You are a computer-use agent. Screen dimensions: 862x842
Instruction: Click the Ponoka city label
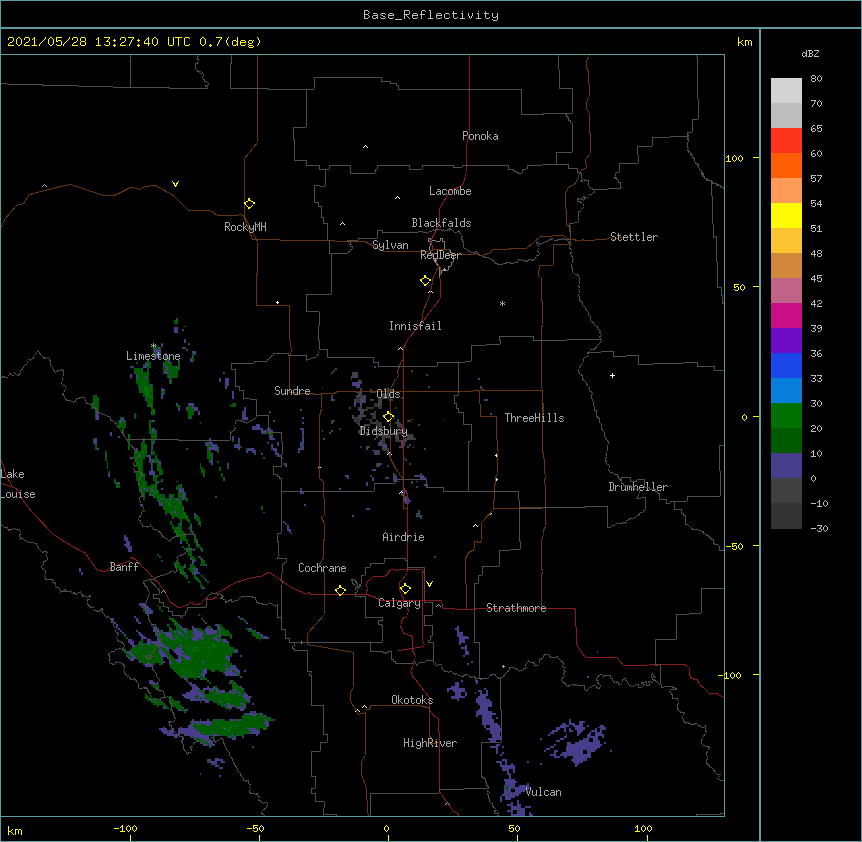(x=480, y=136)
